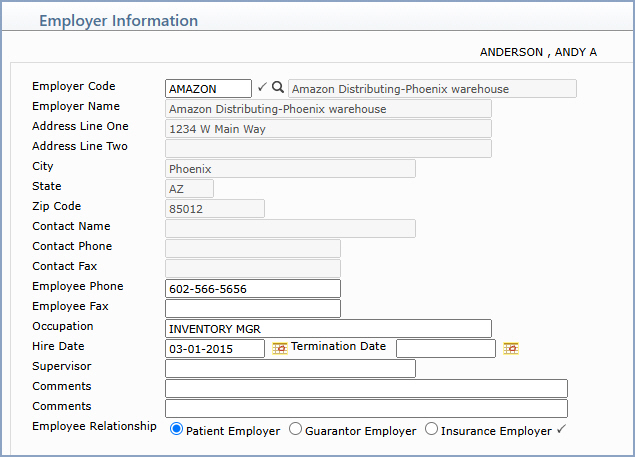This screenshot has height=457, width=635.
Task: Click the first Comments input line
Action: pyautogui.click(x=366, y=389)
